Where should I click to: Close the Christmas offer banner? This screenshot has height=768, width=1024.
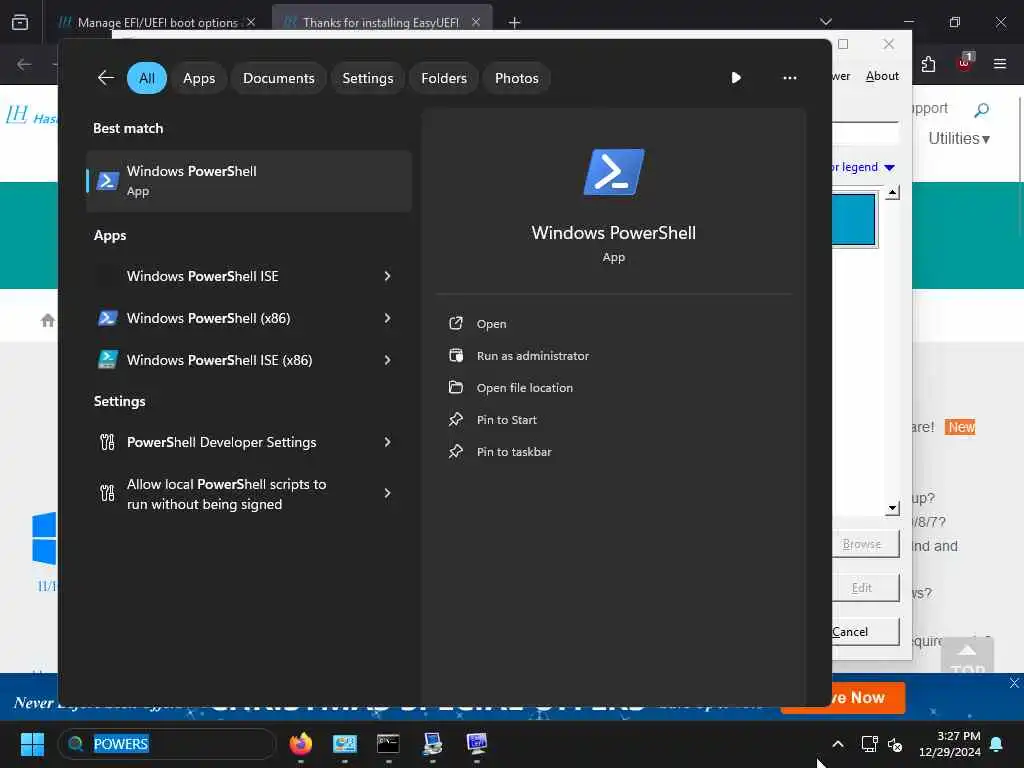(1014, 683)
